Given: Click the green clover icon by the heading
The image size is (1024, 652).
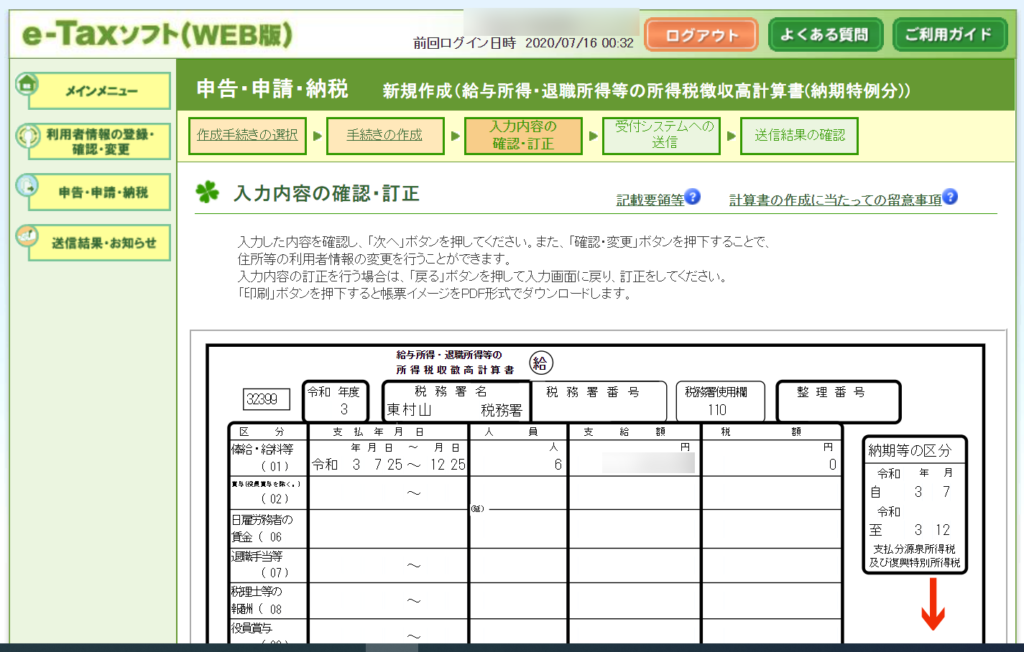Looking at the screenshot, I should pyautogui.click(x=207, y=193).
